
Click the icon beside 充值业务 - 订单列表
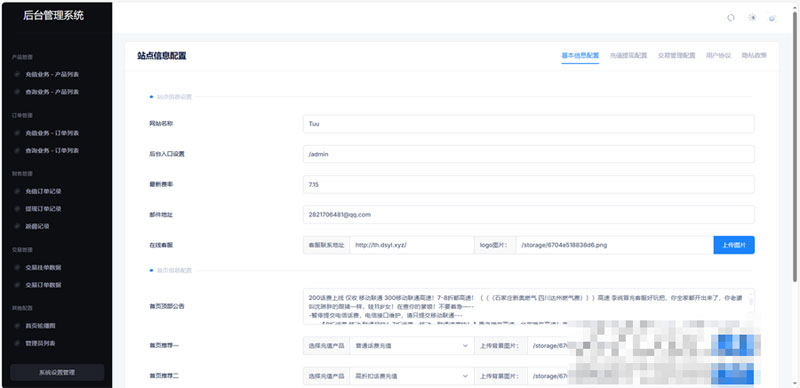pos(17,133)
